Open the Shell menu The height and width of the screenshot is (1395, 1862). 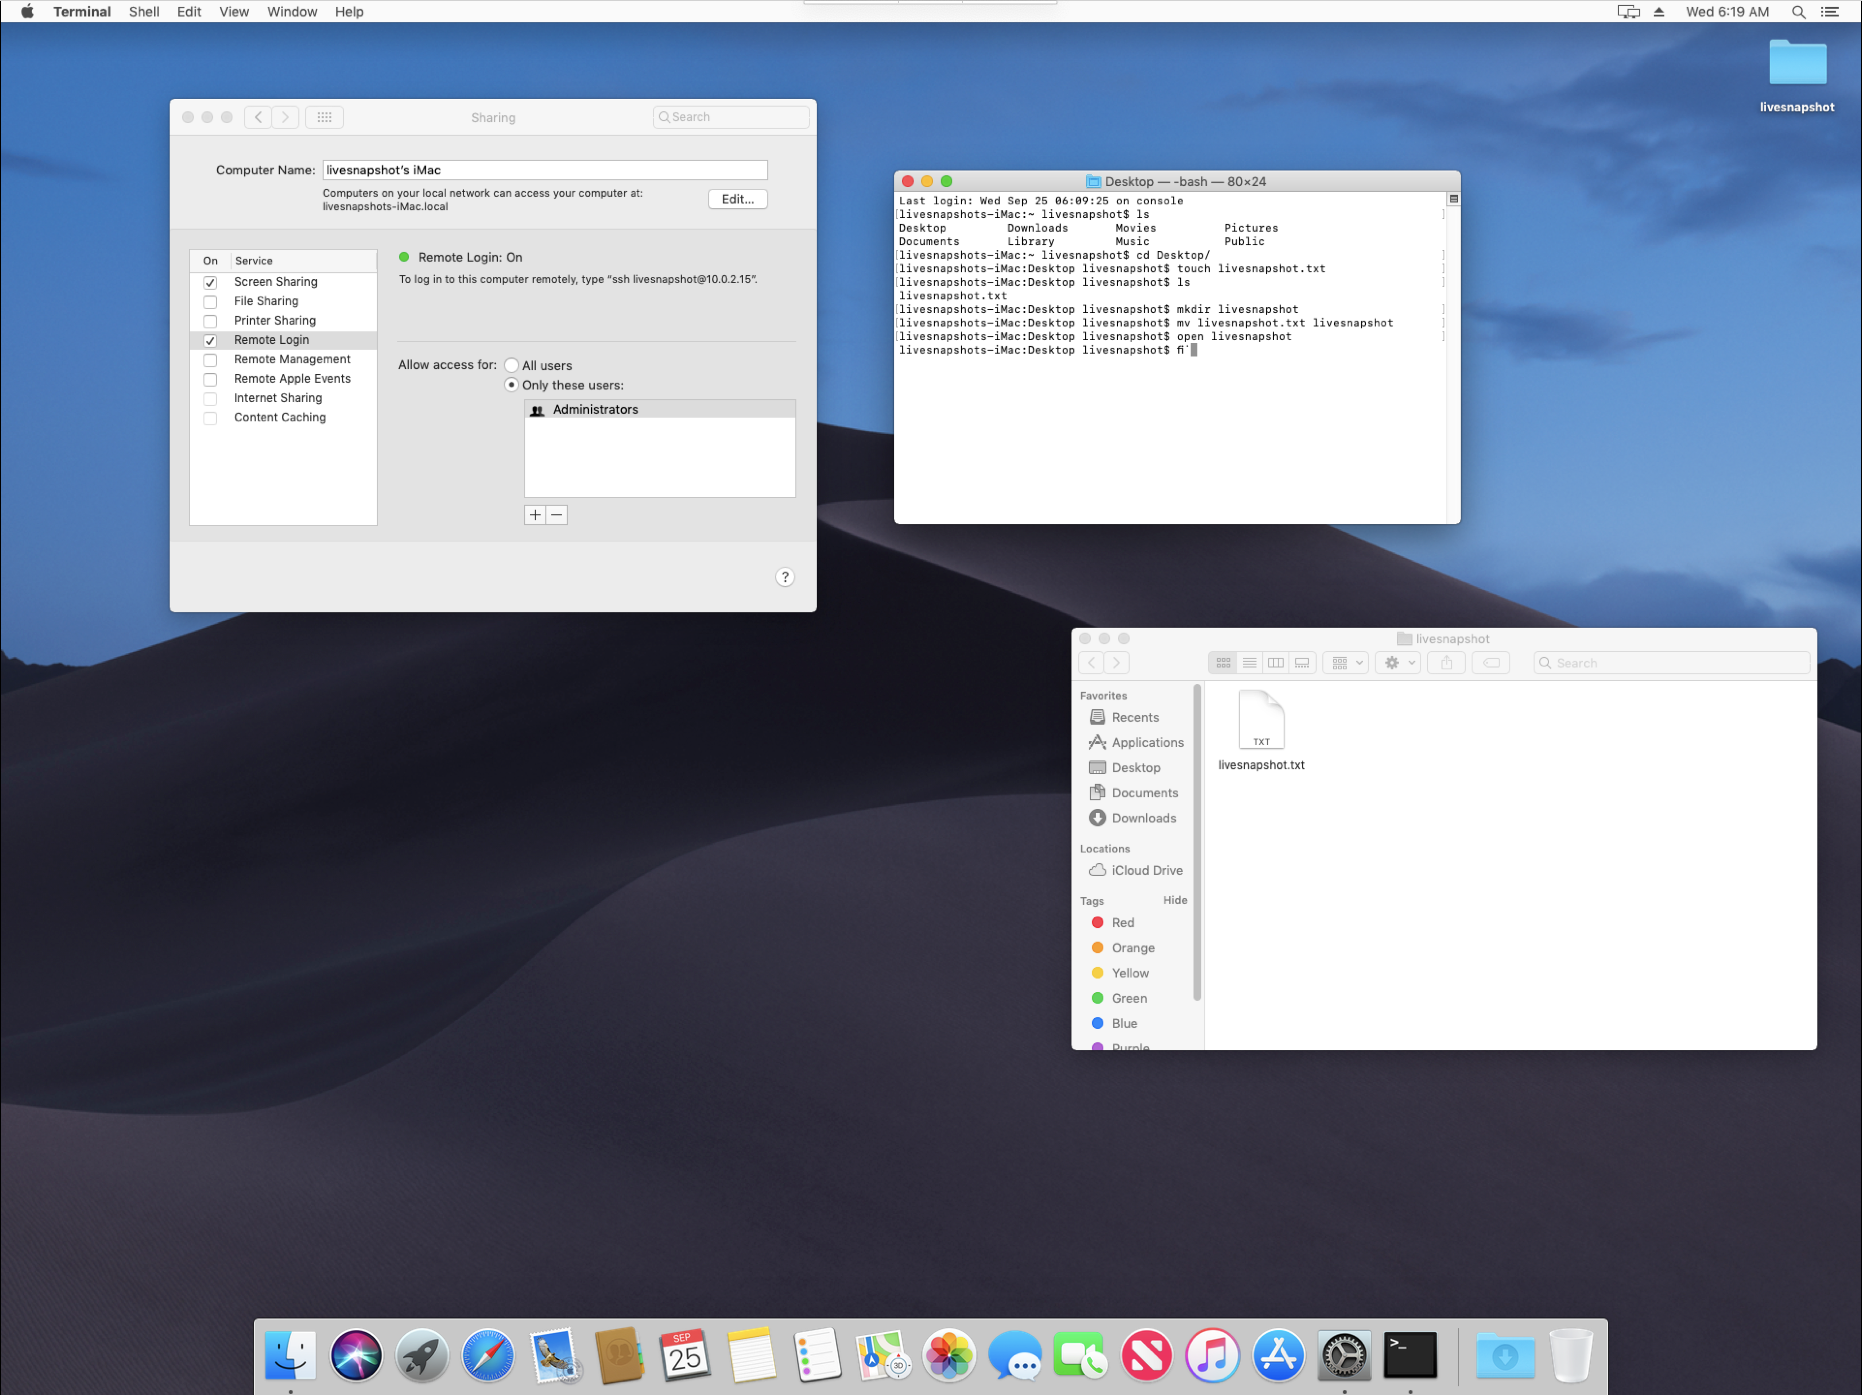tap(144, 12)
